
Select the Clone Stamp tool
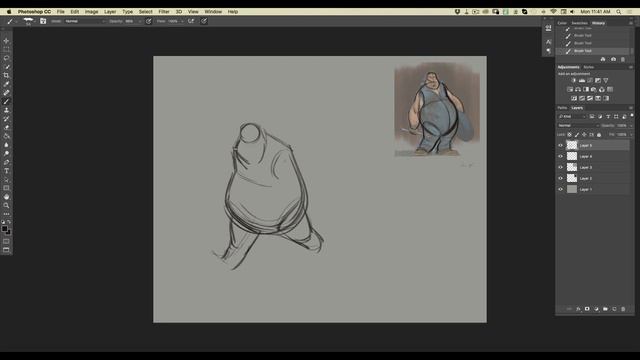[6, 110]
